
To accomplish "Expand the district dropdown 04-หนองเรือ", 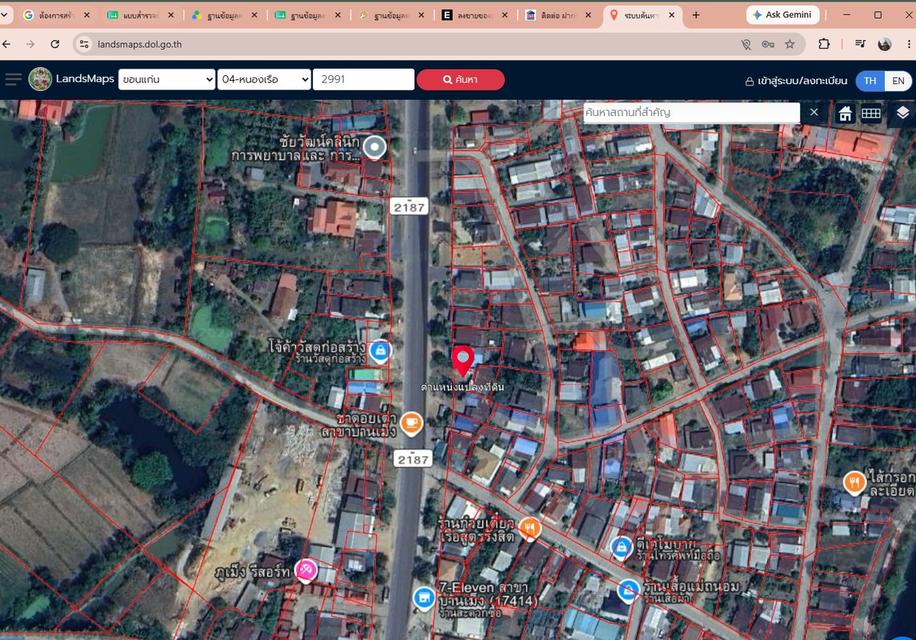I will point(263,79).
